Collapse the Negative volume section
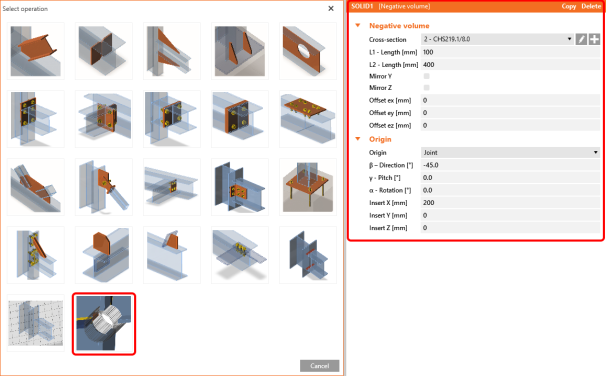Screen dimensions: 606x376 (358, 26)
